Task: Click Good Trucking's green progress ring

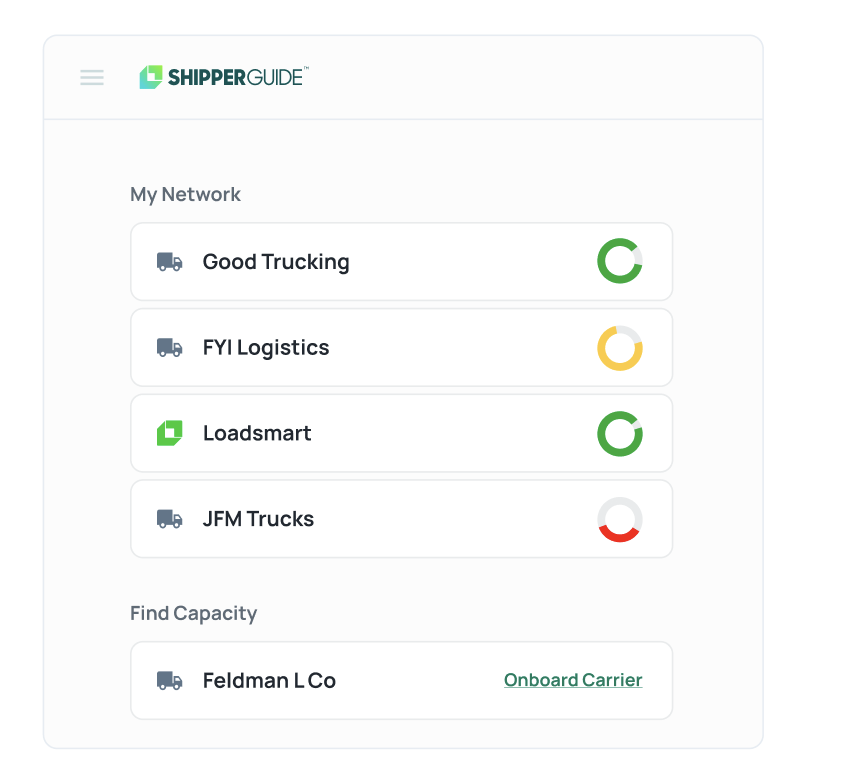Action: tap(620, 261)
